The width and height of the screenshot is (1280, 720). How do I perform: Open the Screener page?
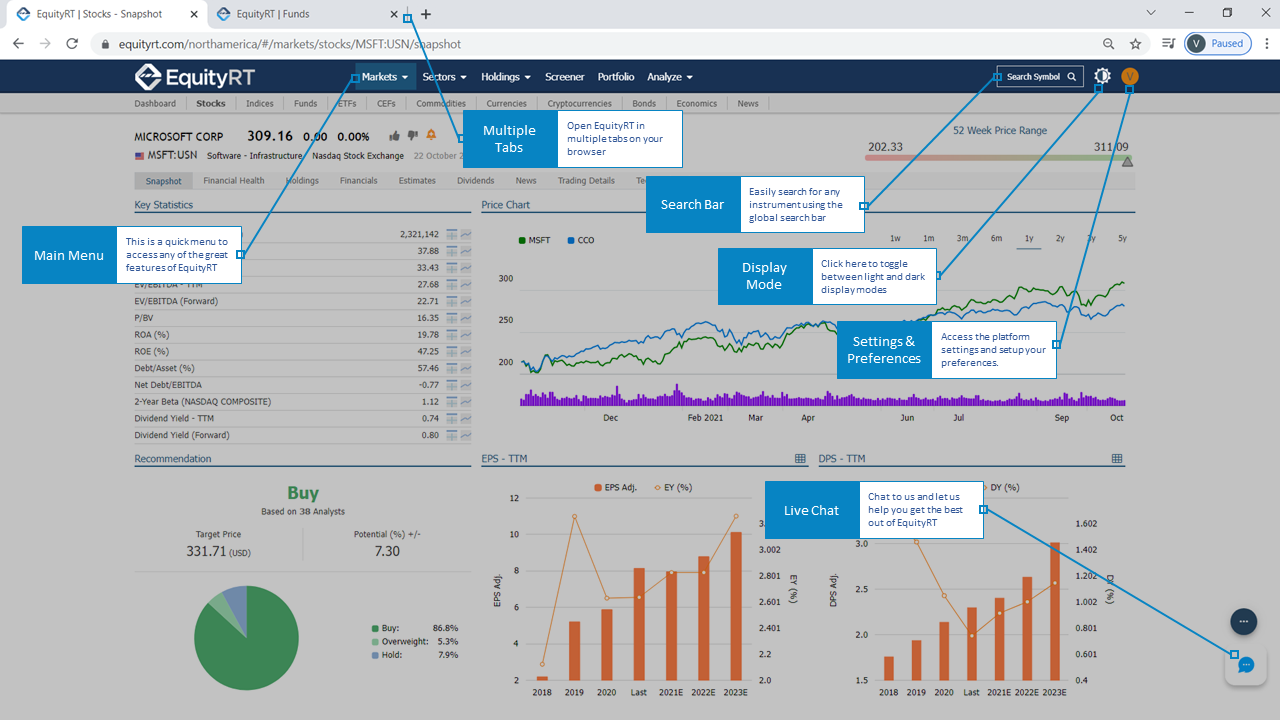565,77
